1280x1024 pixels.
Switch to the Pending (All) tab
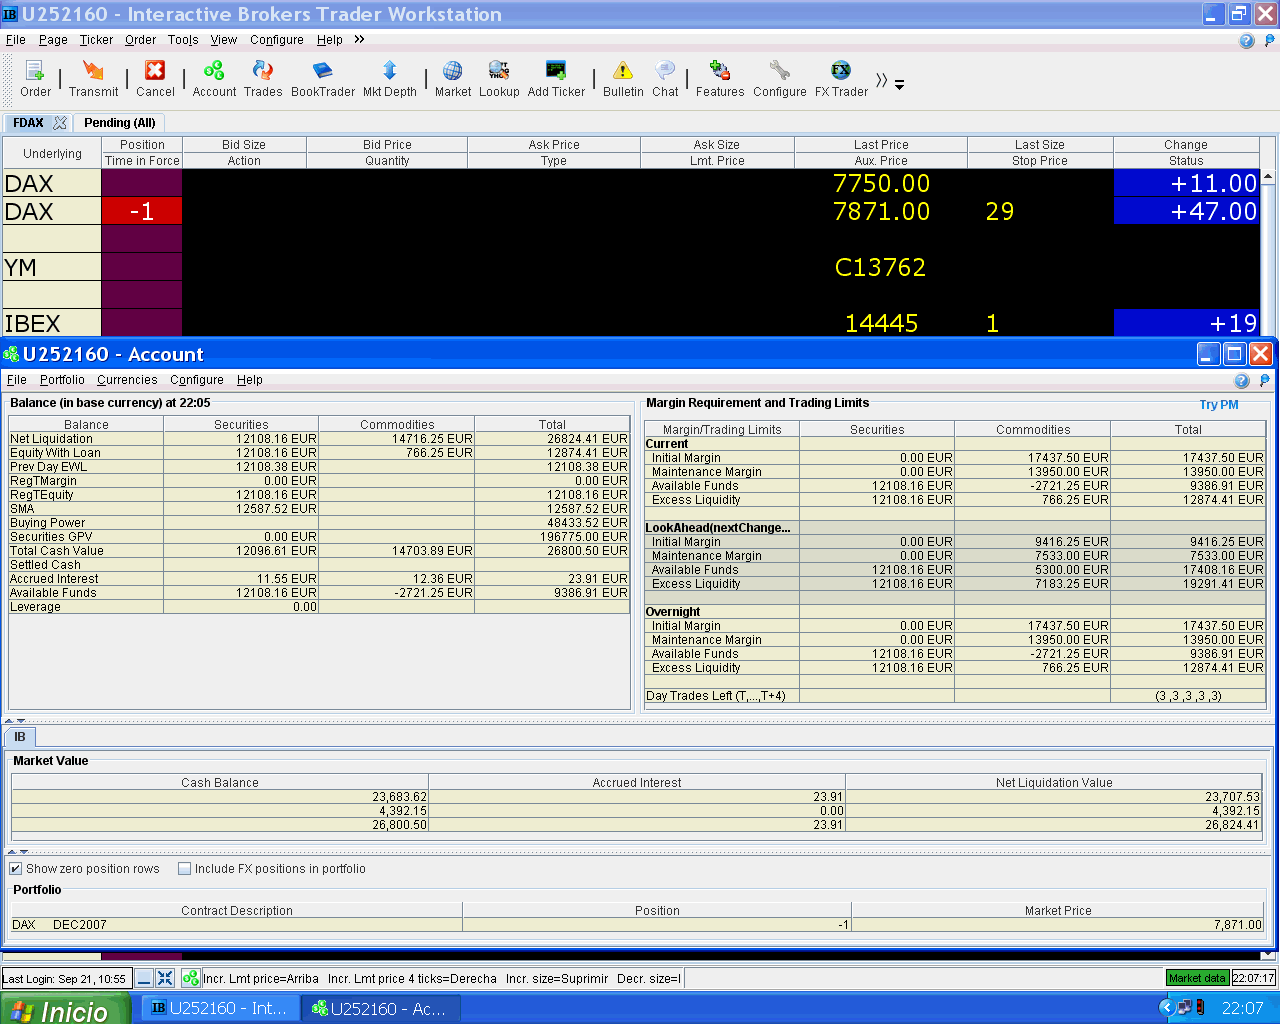click(119, 123)
